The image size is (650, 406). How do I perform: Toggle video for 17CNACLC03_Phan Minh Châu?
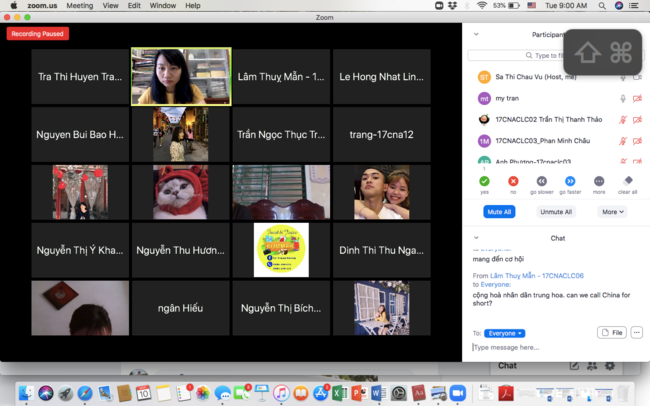click(x=637, y=141)
